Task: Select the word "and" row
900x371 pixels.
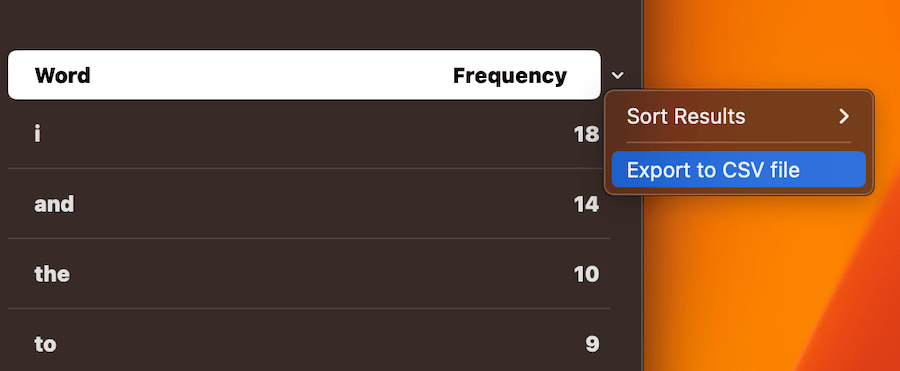Action: (x=309, y=204)
